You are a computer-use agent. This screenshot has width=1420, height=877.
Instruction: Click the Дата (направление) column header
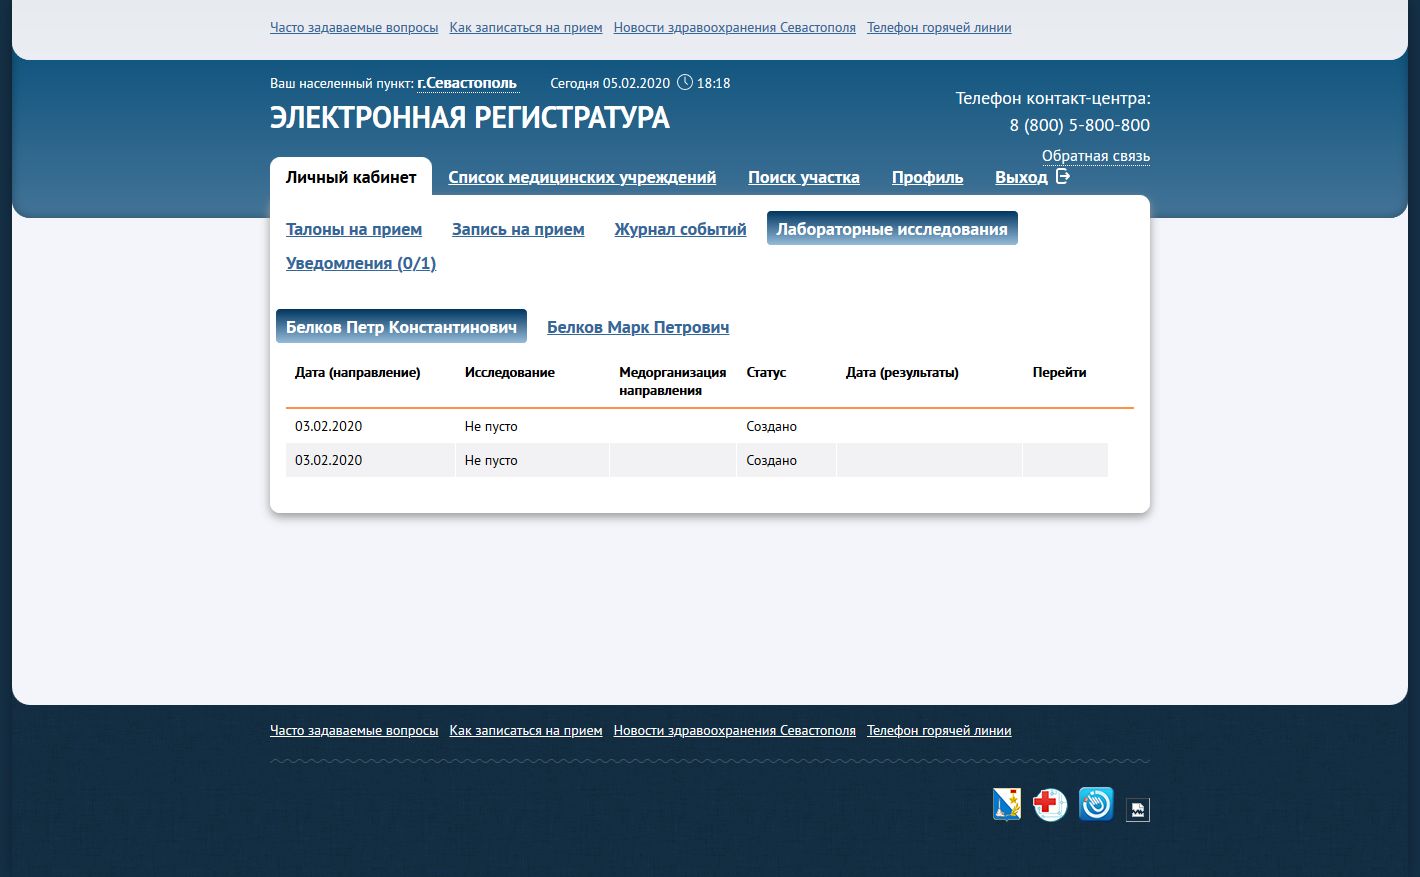click(357, 372)
